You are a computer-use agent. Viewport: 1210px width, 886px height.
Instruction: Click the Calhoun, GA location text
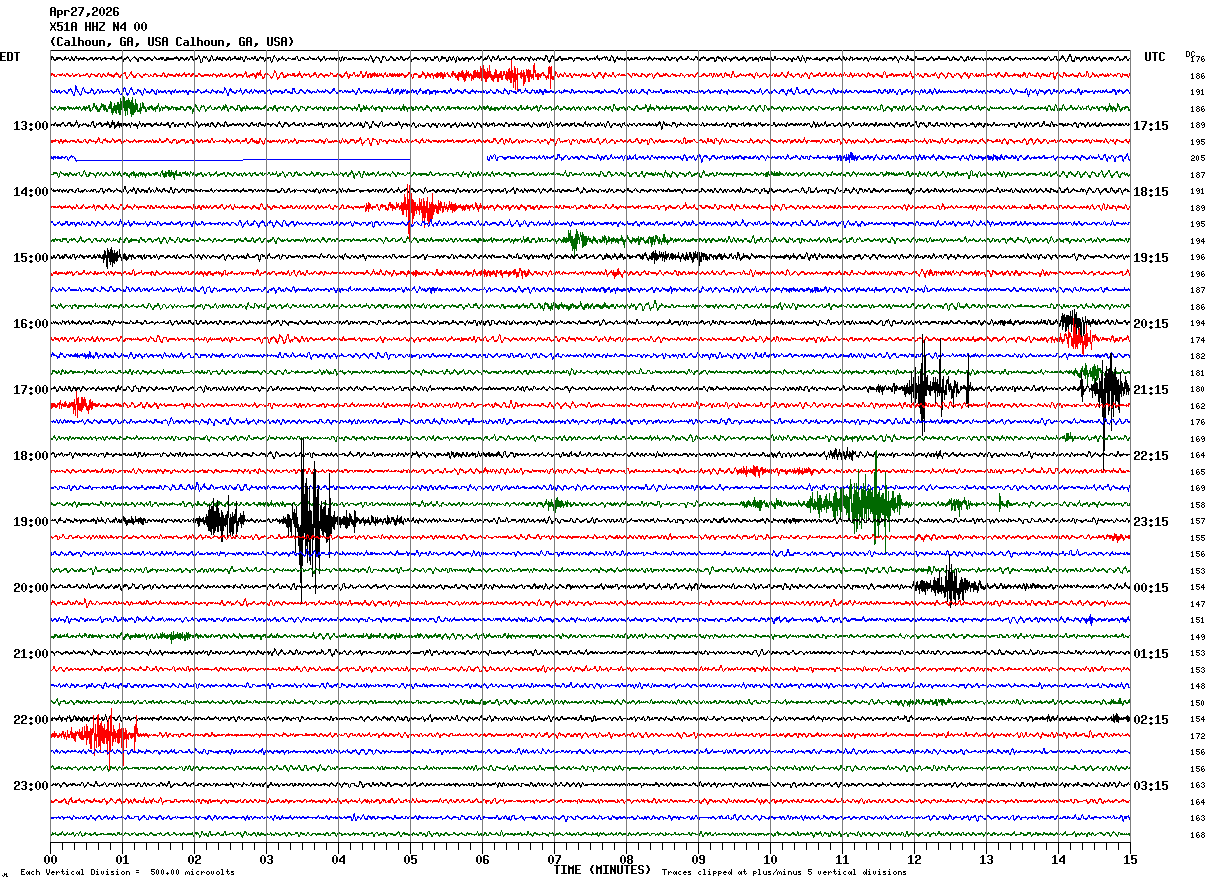coord(171,42)
